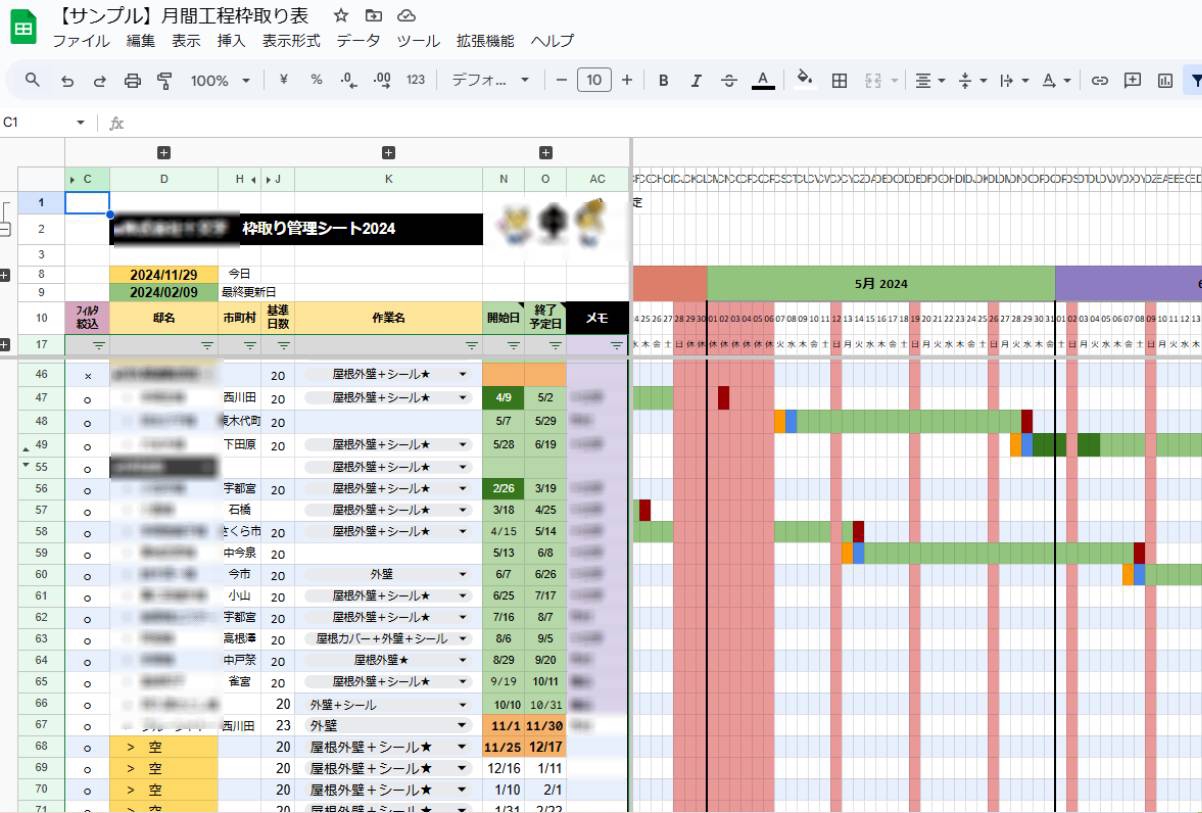Select cell showing 2024/11/29 date
This screenshot has width=1202, height=813.
(164, 275)
